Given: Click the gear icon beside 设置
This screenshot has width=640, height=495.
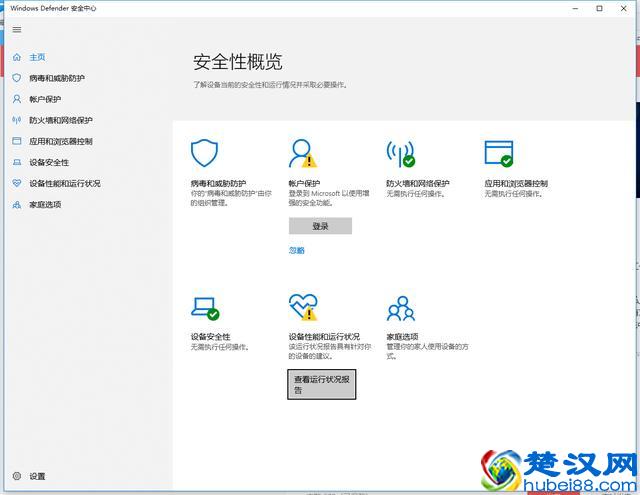Looking at the screenshot, I should pos(17,476).
